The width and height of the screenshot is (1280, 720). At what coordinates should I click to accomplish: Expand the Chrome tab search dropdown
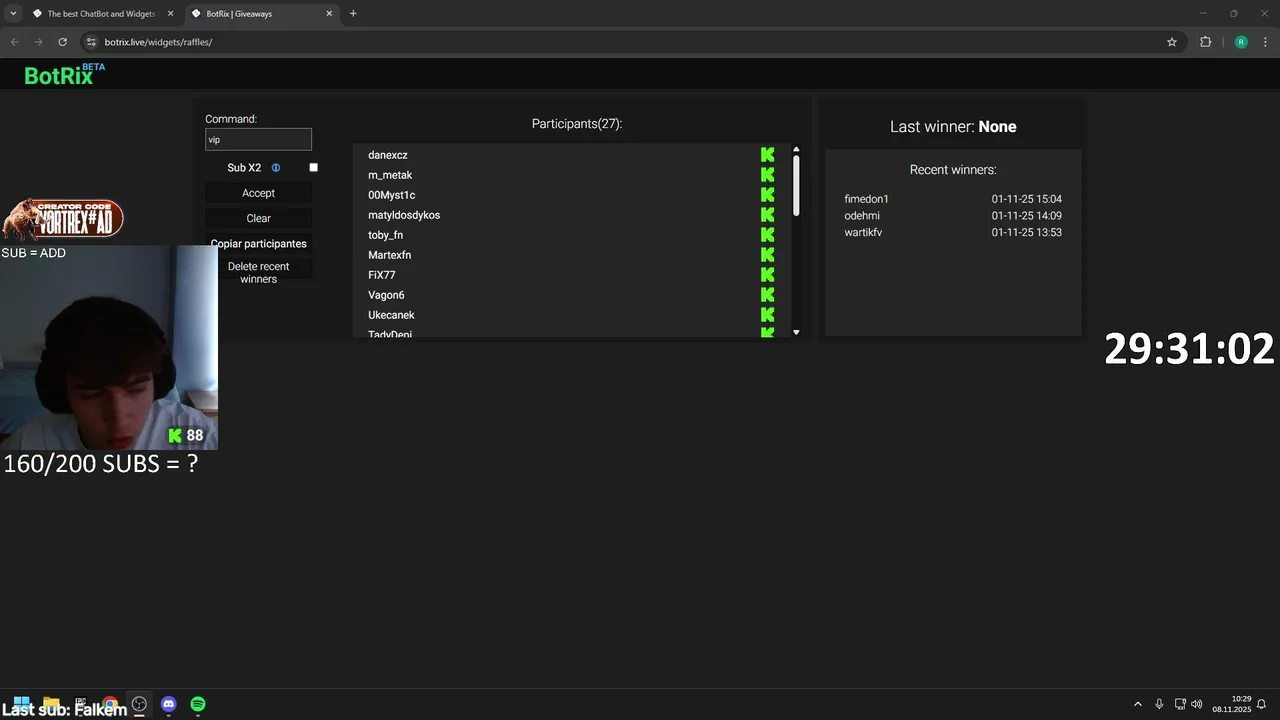tap(13, 14)
